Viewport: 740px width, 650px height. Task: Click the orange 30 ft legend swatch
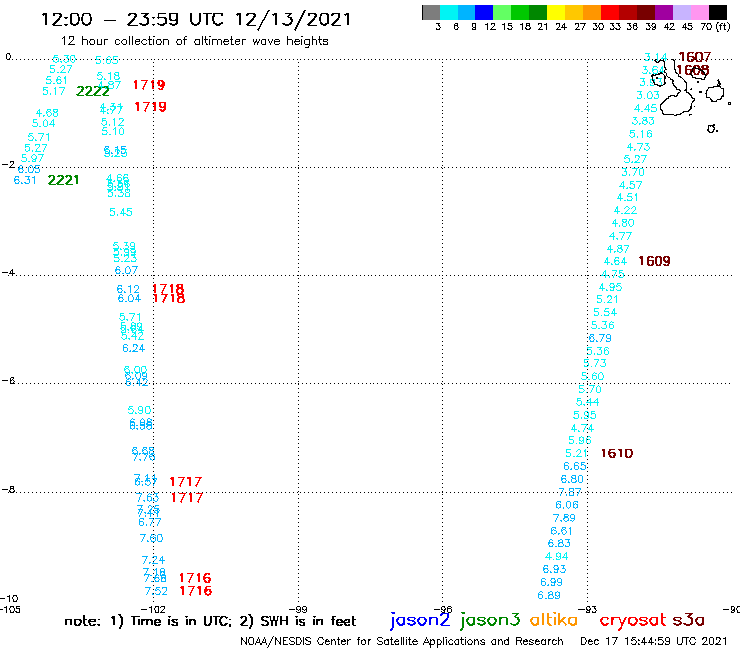point(592,12)
